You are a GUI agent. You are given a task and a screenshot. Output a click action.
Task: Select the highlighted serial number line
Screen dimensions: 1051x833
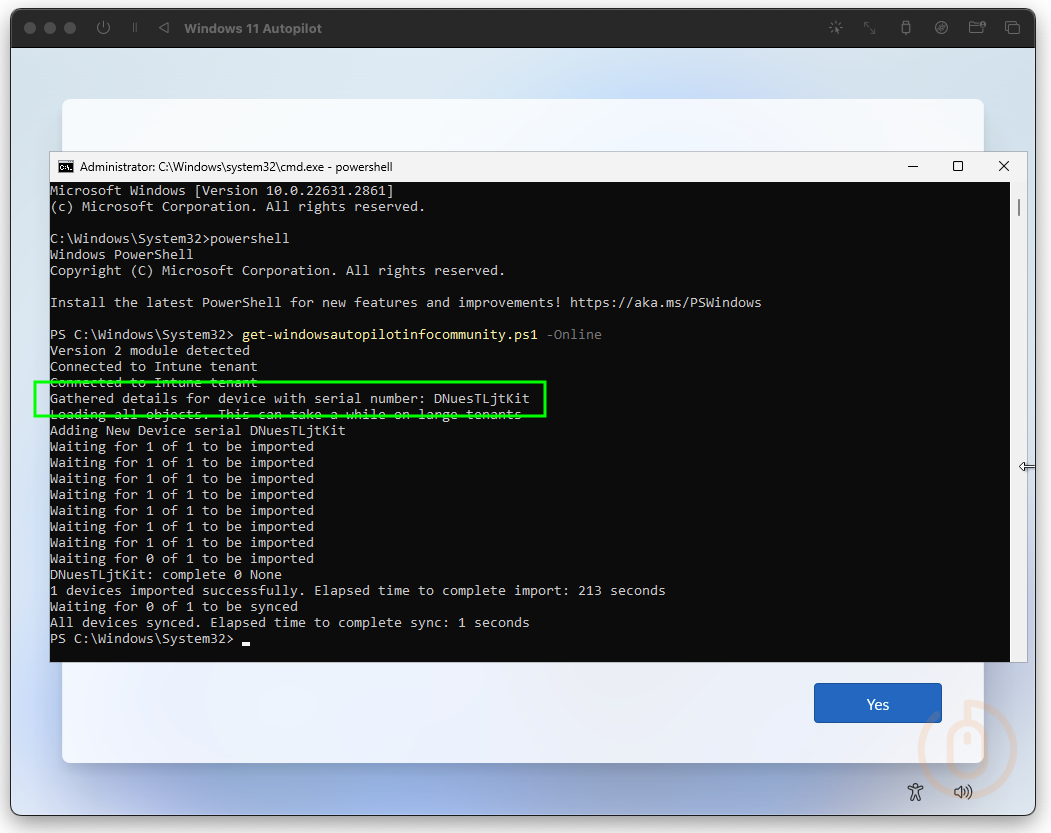pos(297,398)
